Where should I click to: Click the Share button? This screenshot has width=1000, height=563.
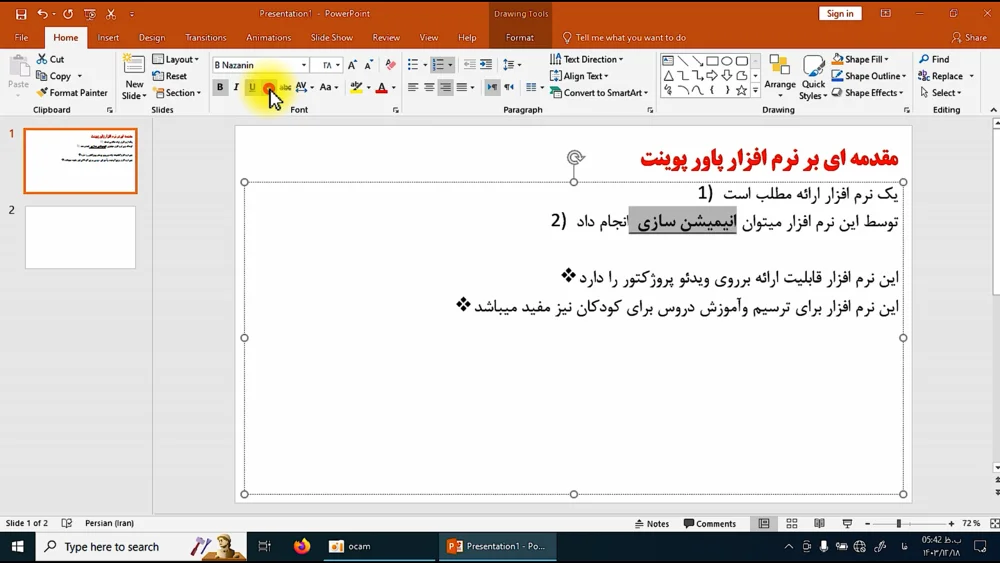click(969, 38)
